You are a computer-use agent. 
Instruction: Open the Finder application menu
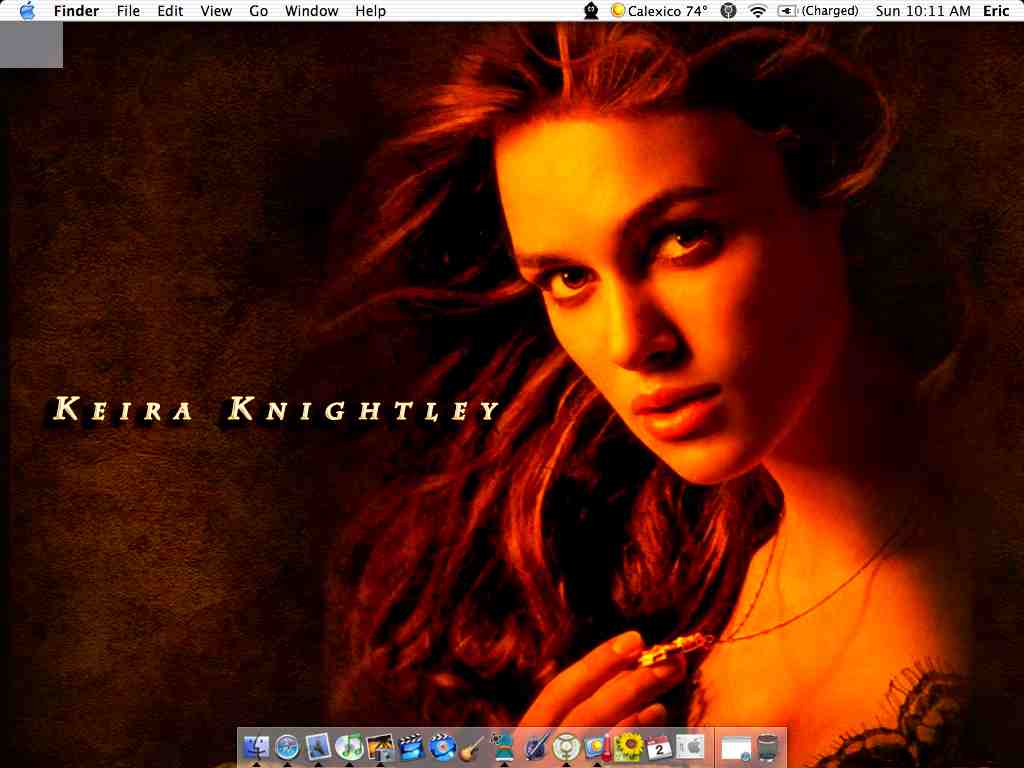pyautogui.click(x=76, y=11)
